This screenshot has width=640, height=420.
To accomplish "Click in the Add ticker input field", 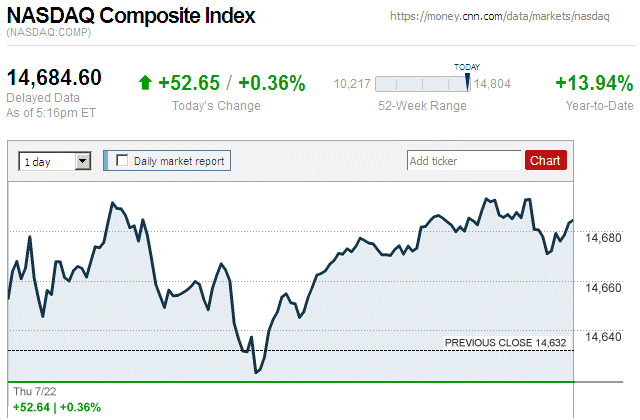I will (464, 160).
